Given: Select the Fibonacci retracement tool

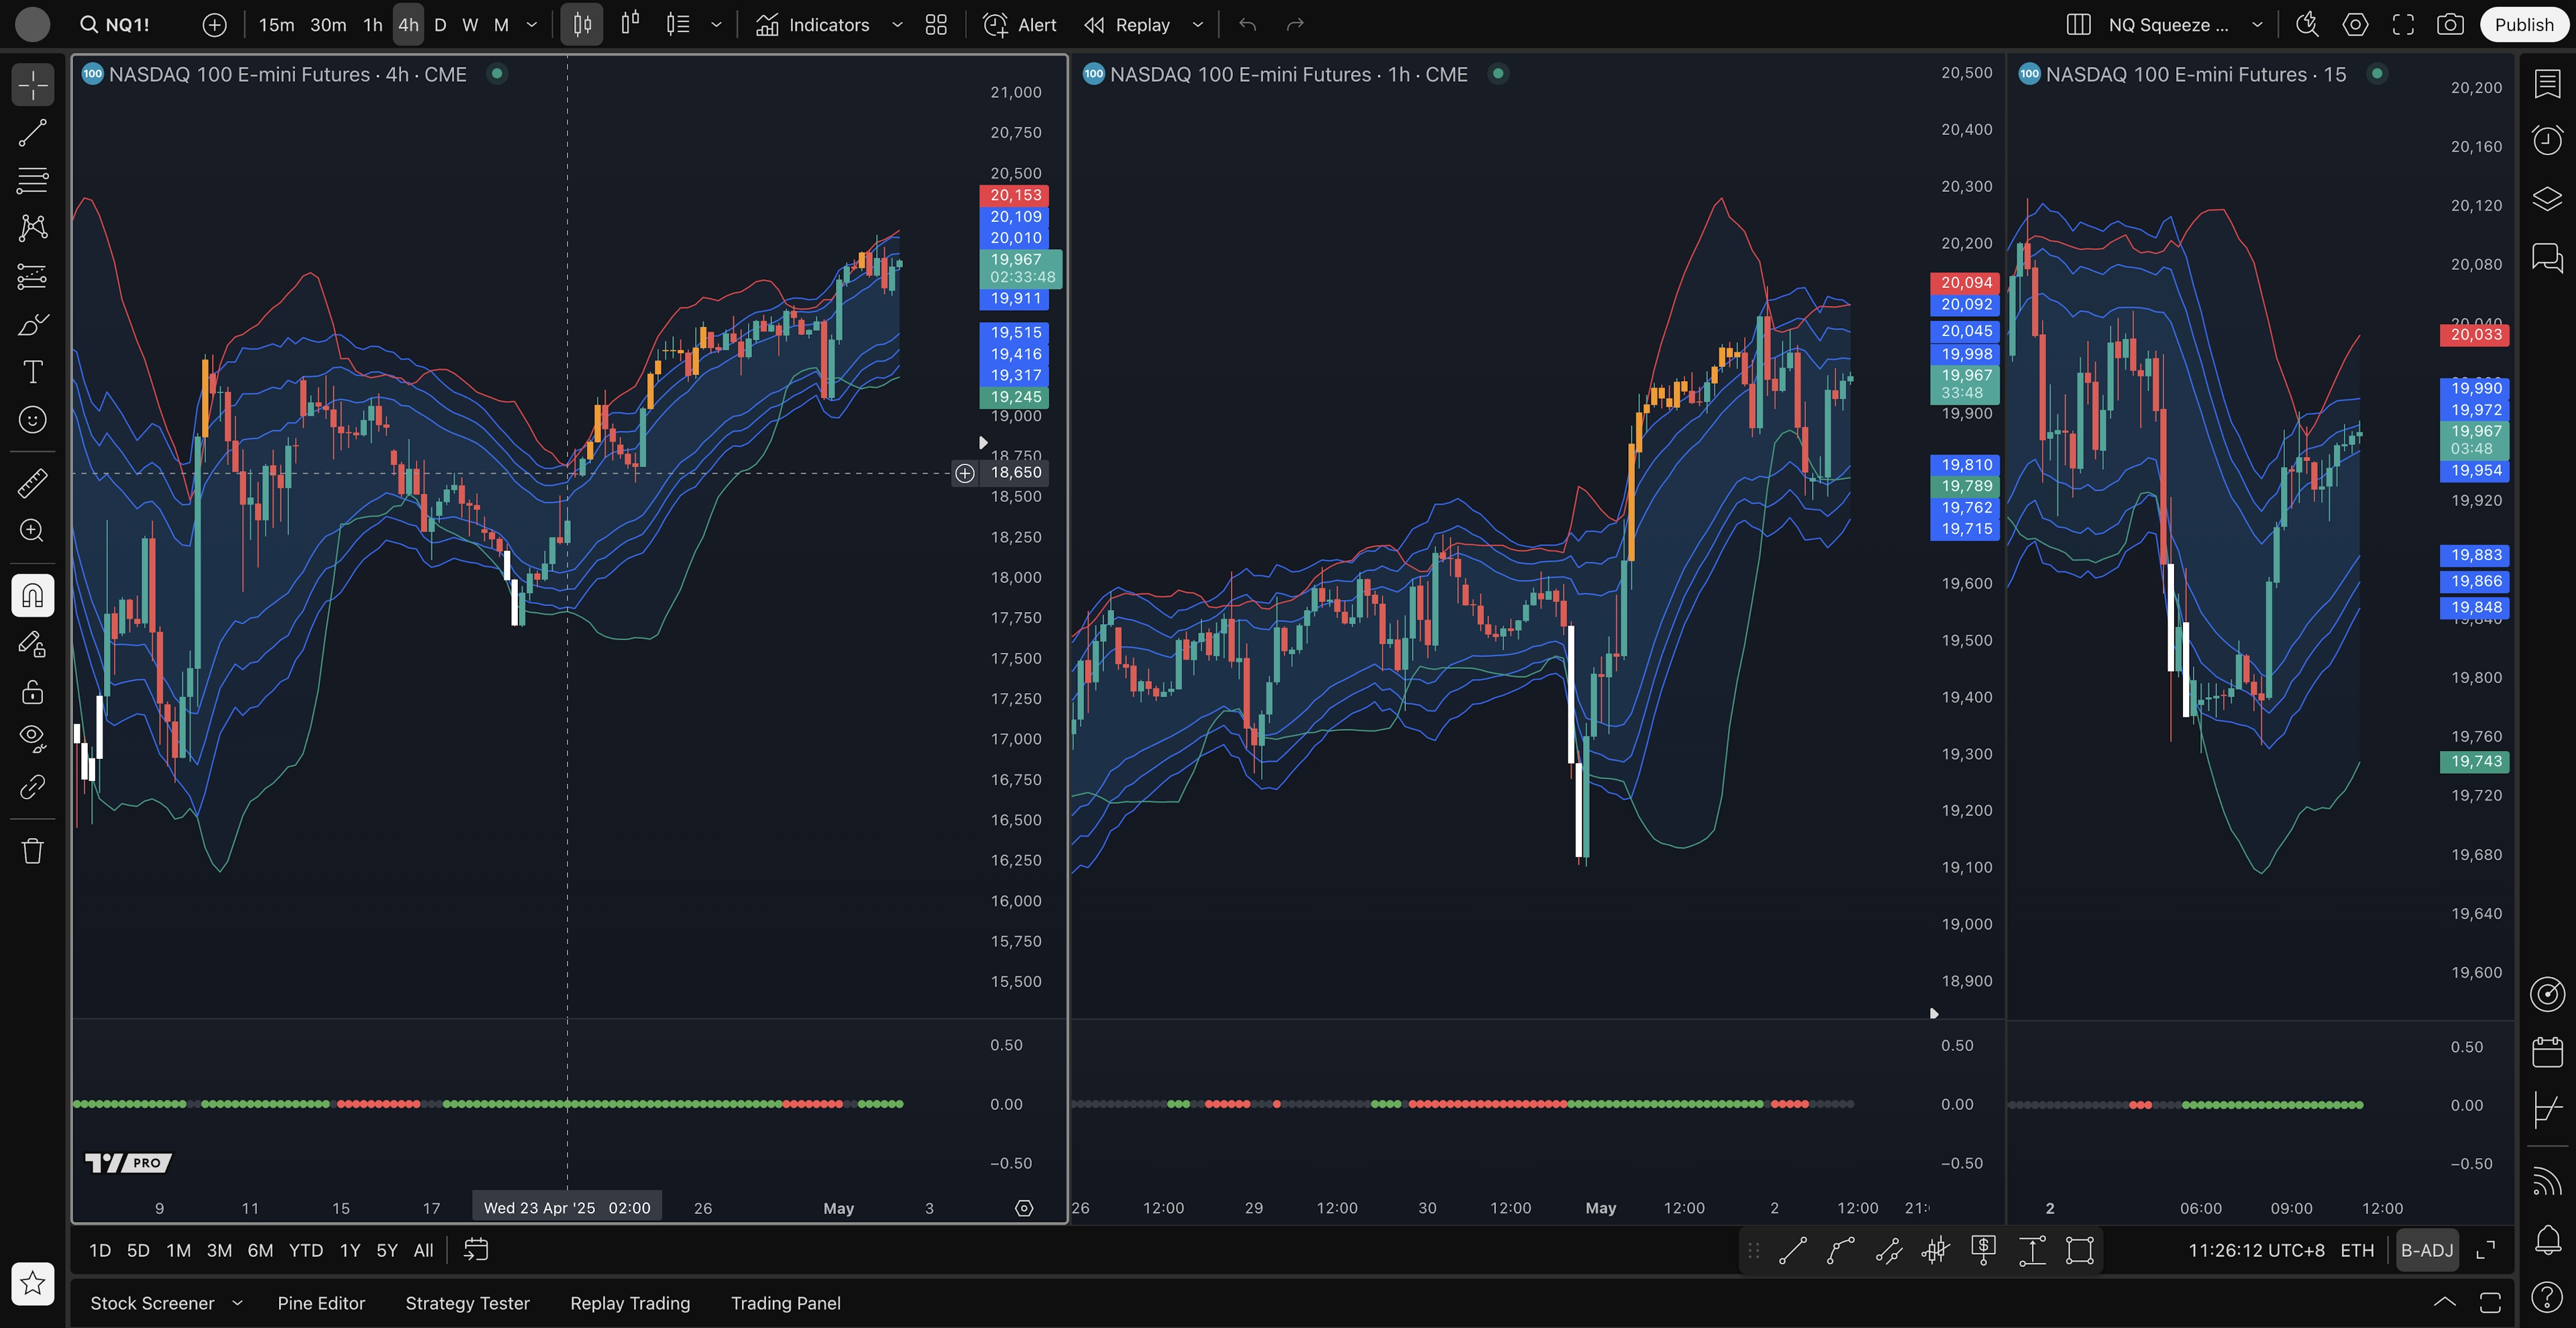Looking at the screenshot, I should pos(32,181).
